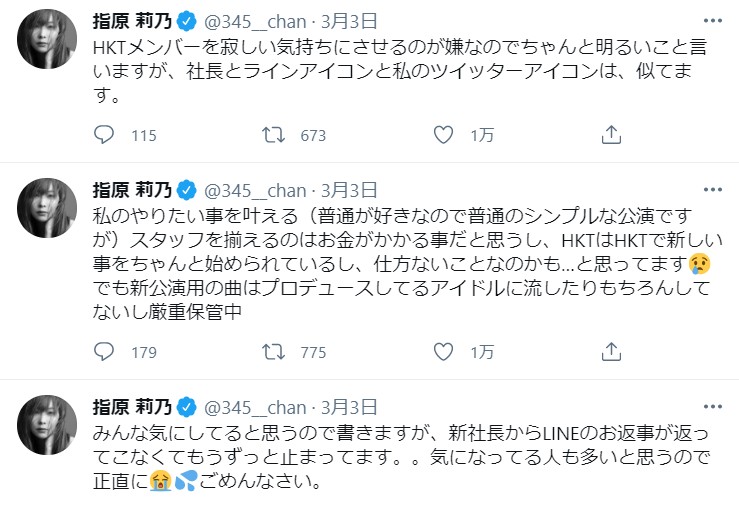Viewport: 739px width, 508px height.
Task: Share the second tweet via share icon
Action: click(611, 352)
